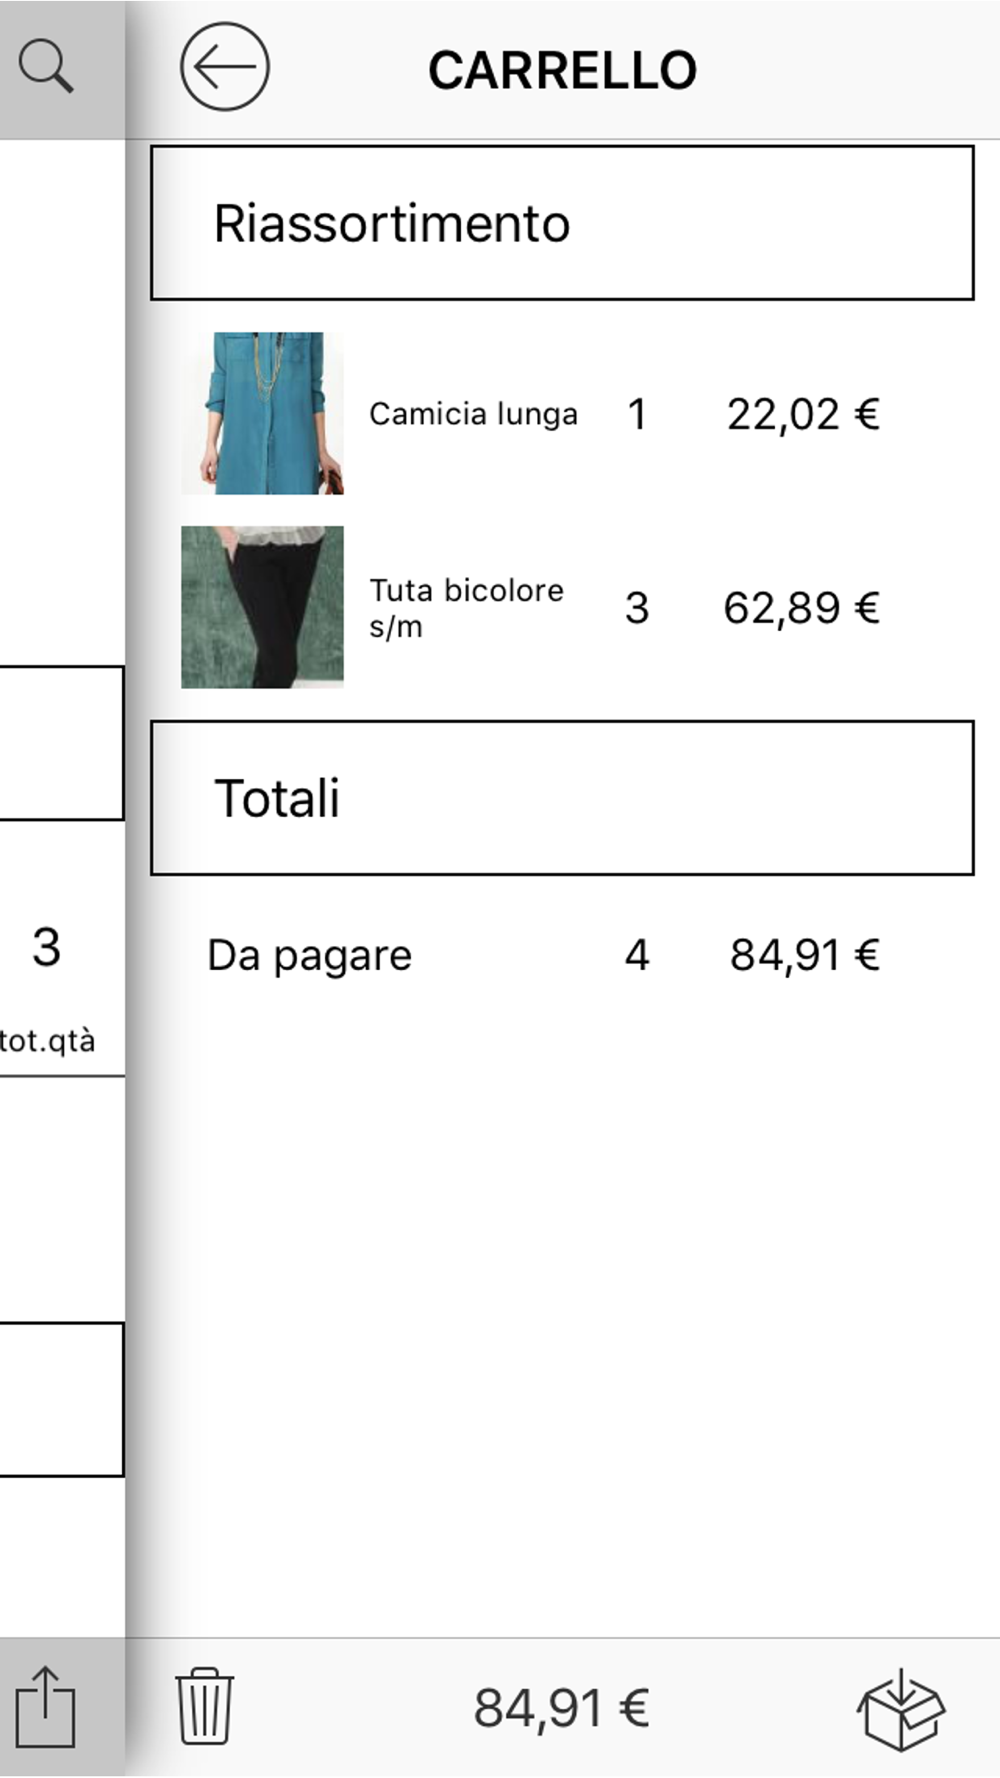The width and height of the screenshot is (1000, 1778).
Task: Tap the 22,02 € price
Action: [803, 414]
